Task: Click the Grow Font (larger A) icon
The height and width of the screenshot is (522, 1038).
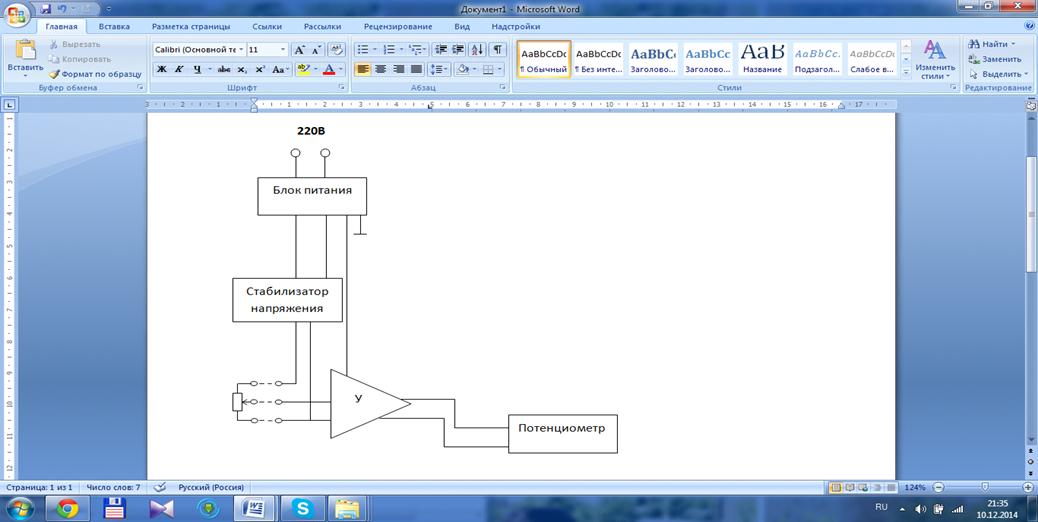Action: [299, 49]
